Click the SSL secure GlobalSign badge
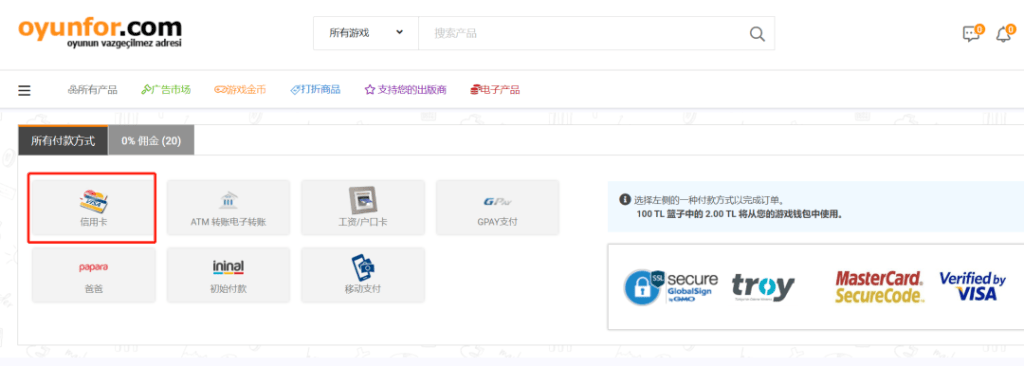The image size is (1024, 366). [x=671, y=287]
